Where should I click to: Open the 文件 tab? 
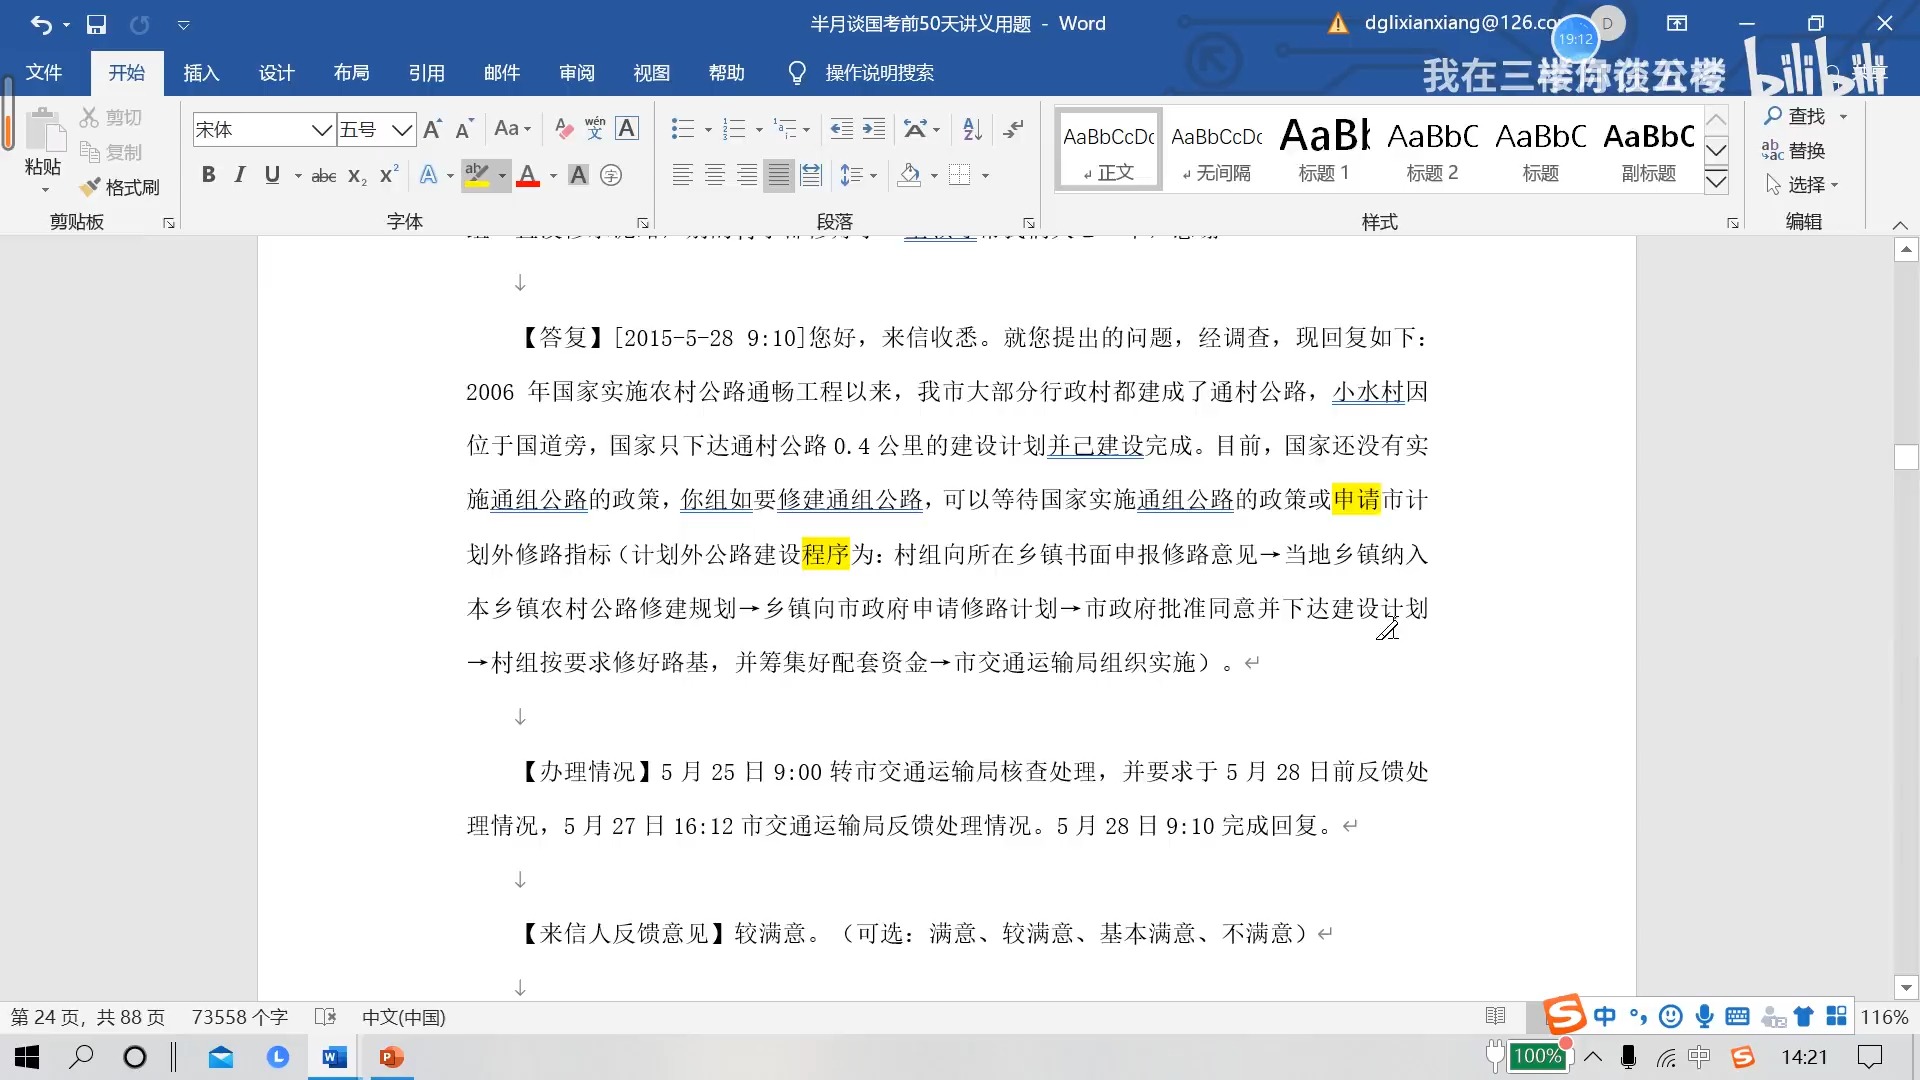pos(44,72)
